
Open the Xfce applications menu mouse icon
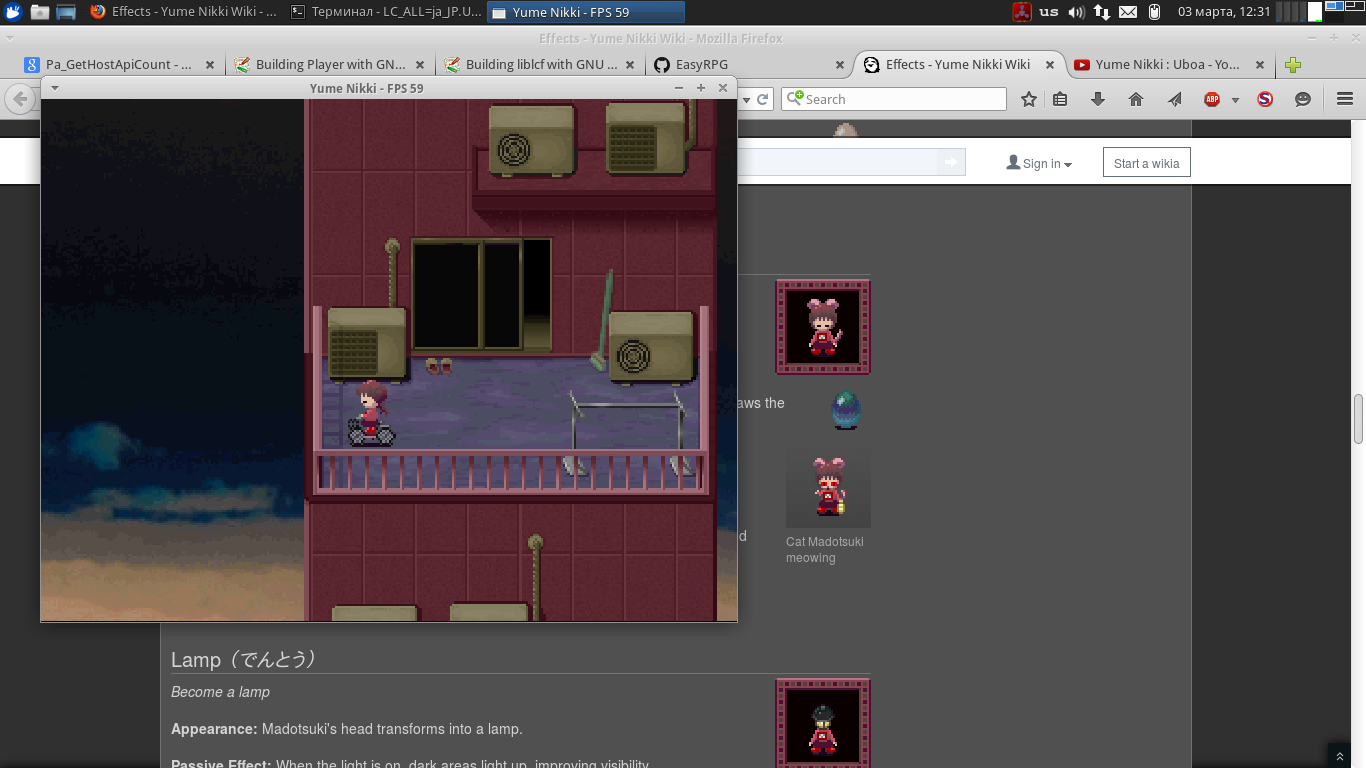pos(13,12)
